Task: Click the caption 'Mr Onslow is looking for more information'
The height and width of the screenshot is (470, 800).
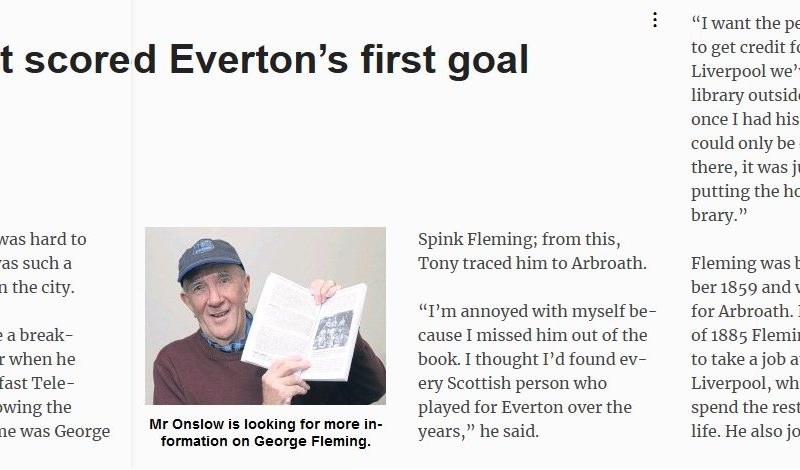Action: tap(265, 424)
